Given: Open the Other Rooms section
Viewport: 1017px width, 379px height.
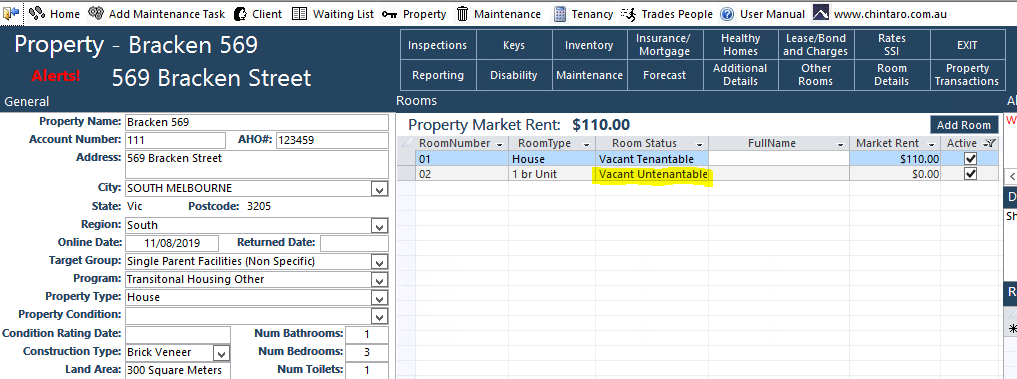Looking at the screenshot, I should tap(816, 75).
